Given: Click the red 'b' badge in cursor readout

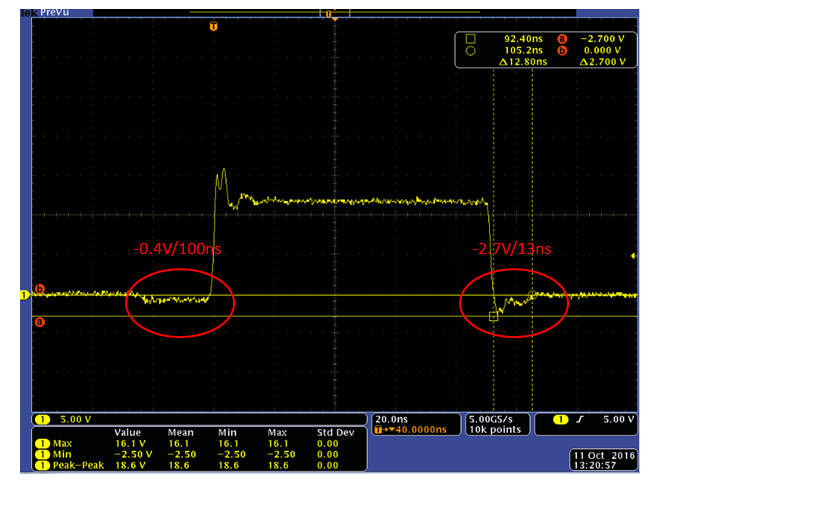Looking at the screenshot, I should click(562, 51).
